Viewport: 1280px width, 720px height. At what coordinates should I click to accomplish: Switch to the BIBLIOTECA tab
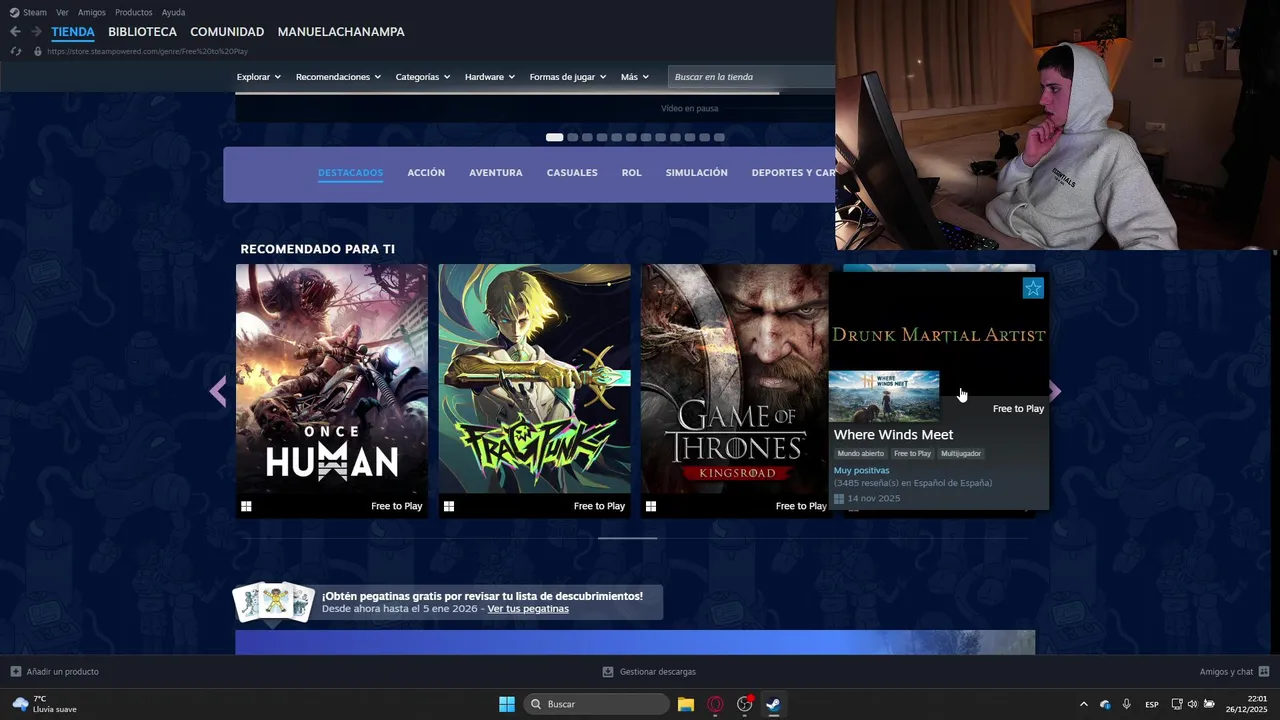point(142,32)
